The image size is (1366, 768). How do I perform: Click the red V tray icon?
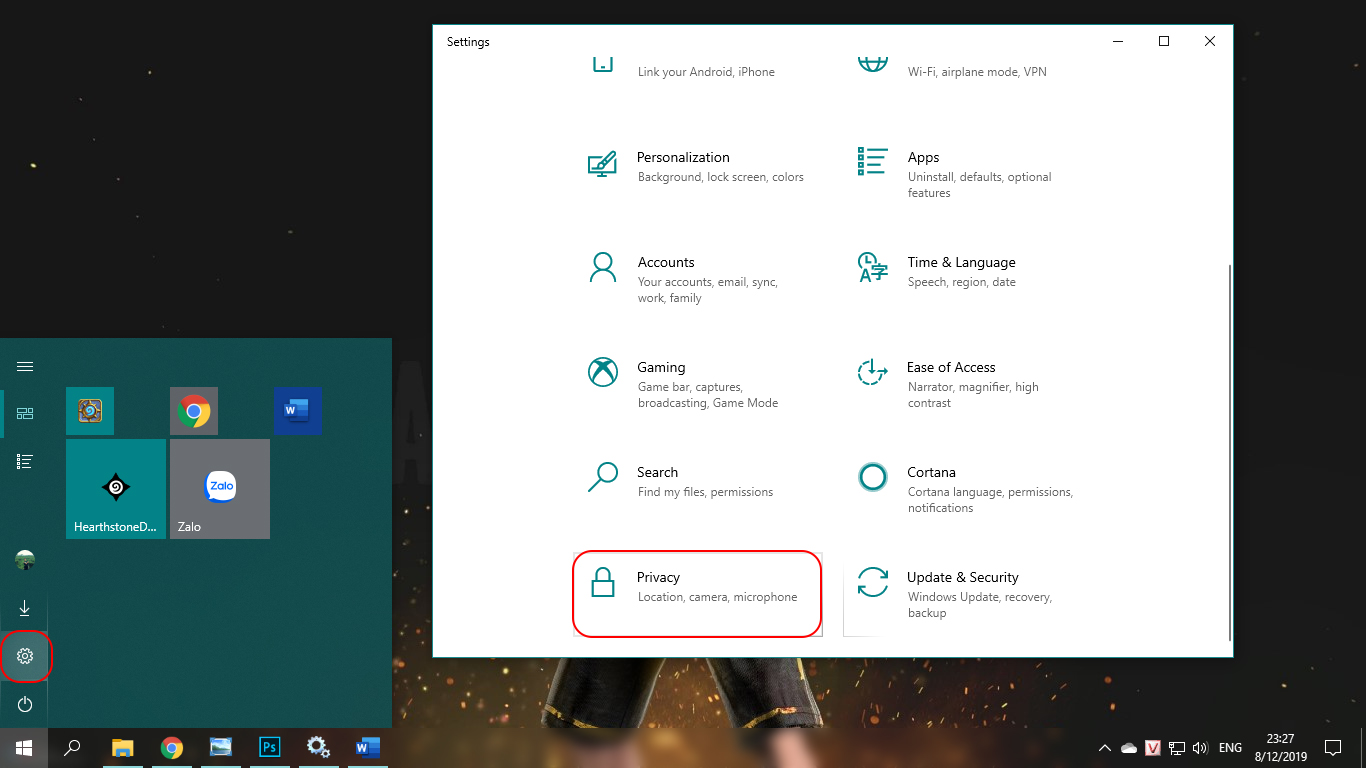(1153, 748)
